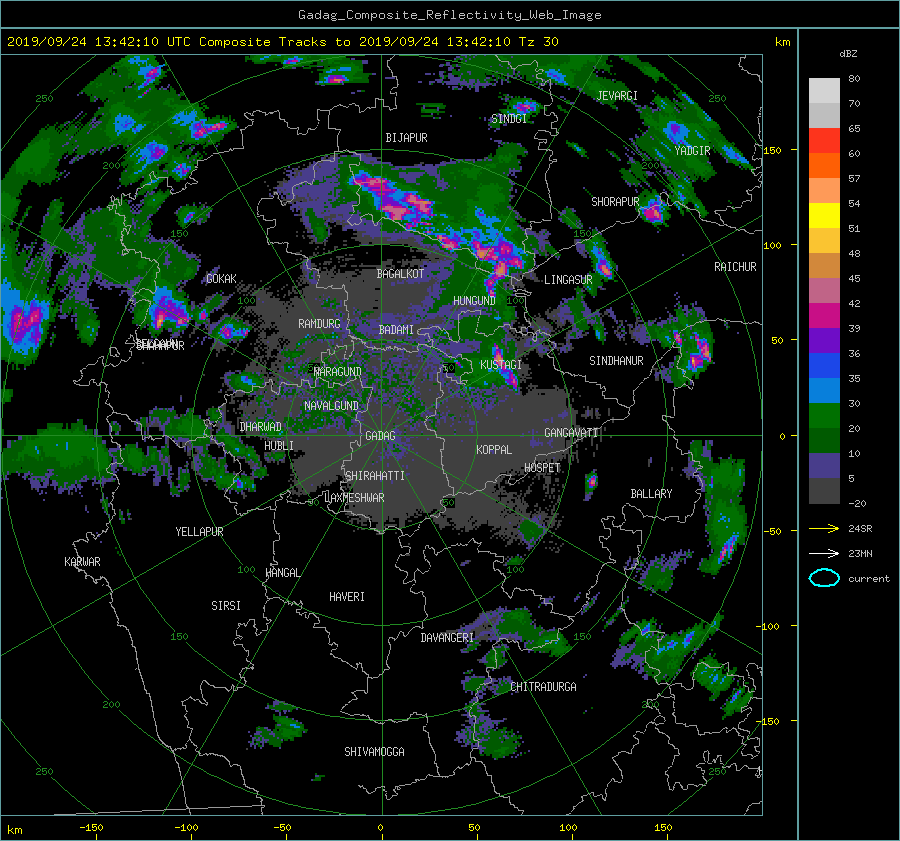
Task: Click the SHORAPUR city label
Action: [x=615, y=202]
